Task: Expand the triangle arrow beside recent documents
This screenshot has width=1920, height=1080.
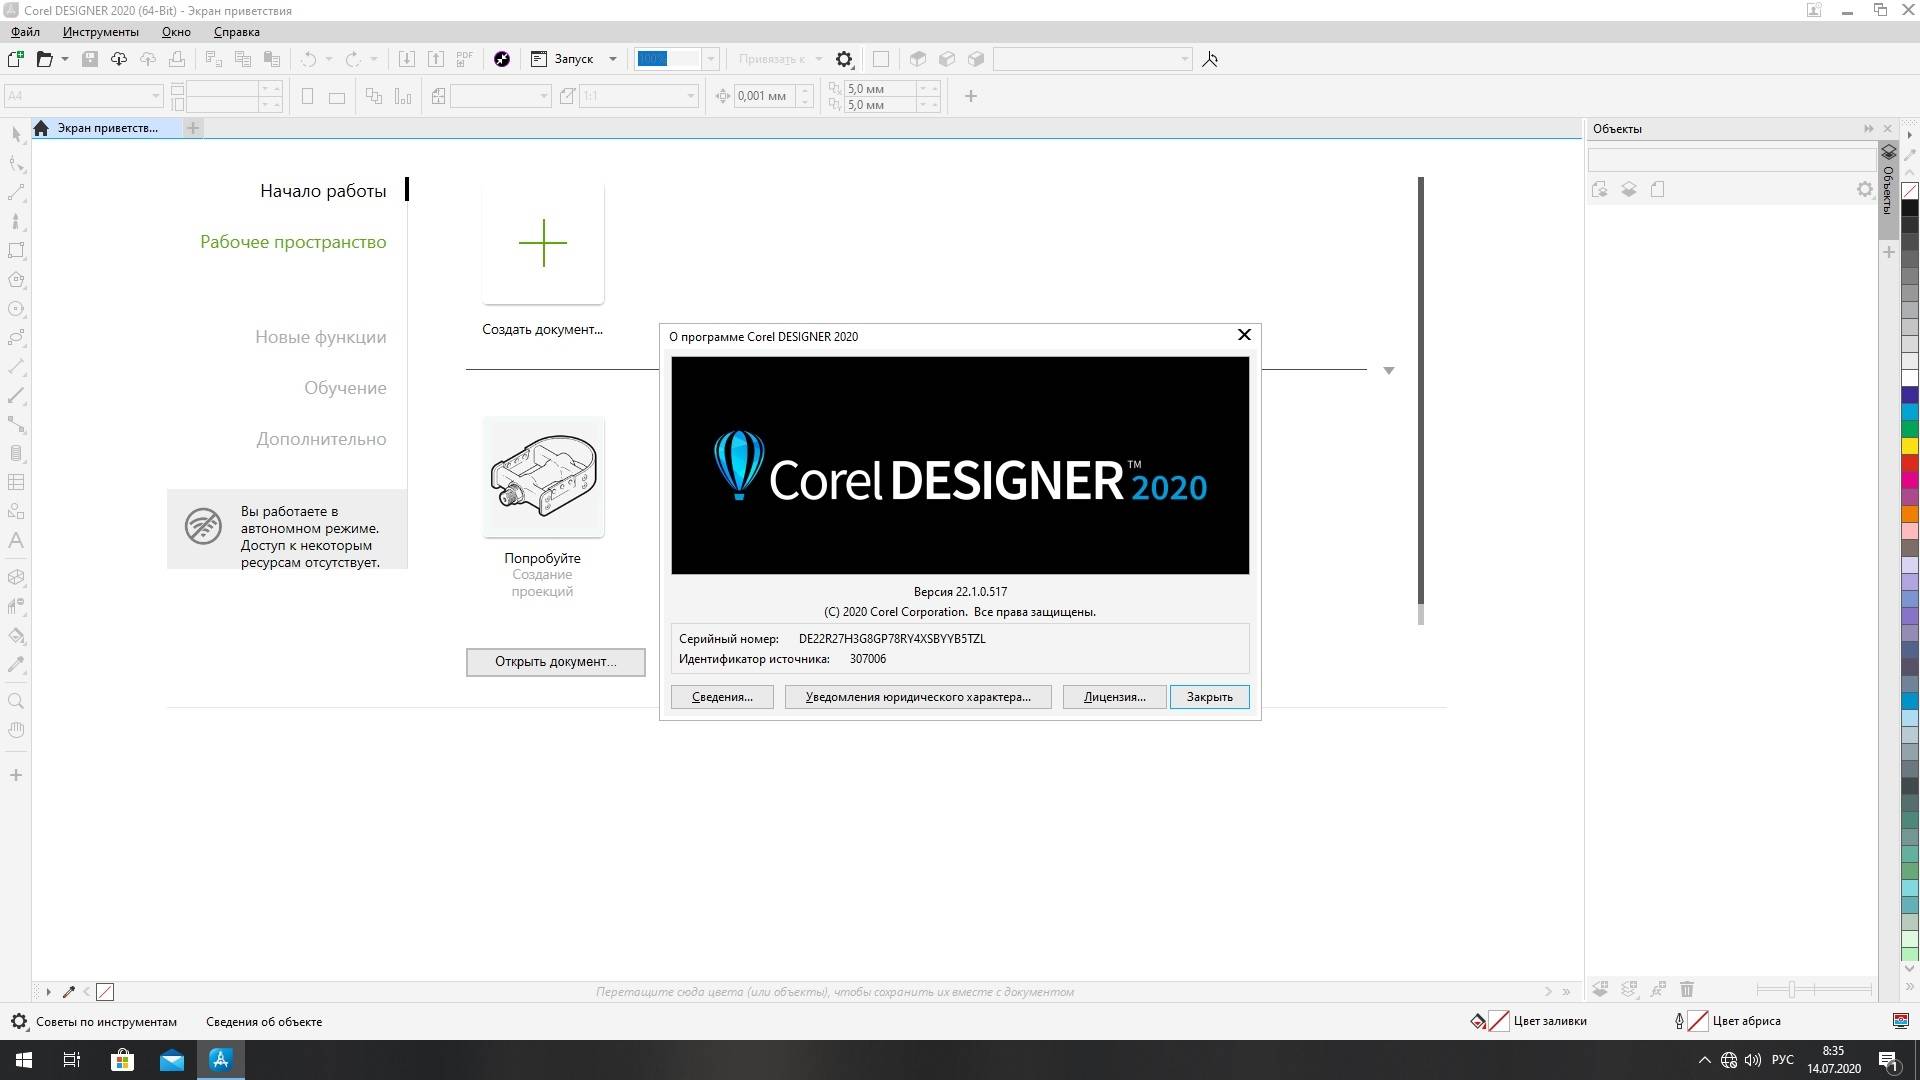Action: (x=1388, y=371)
